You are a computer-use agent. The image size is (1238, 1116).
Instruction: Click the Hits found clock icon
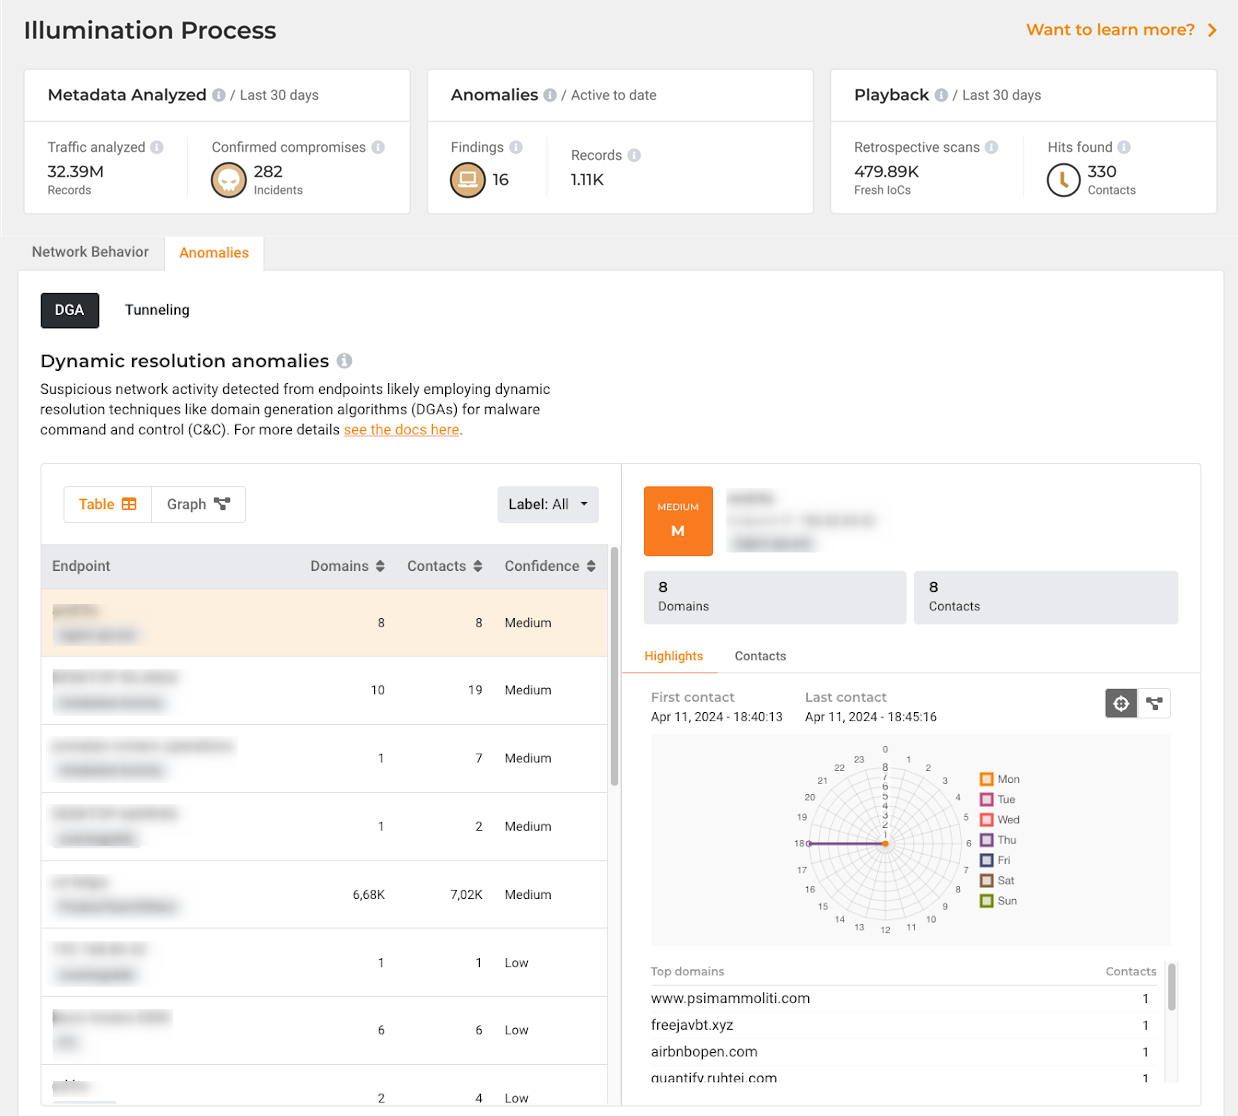pos(1063,180)
